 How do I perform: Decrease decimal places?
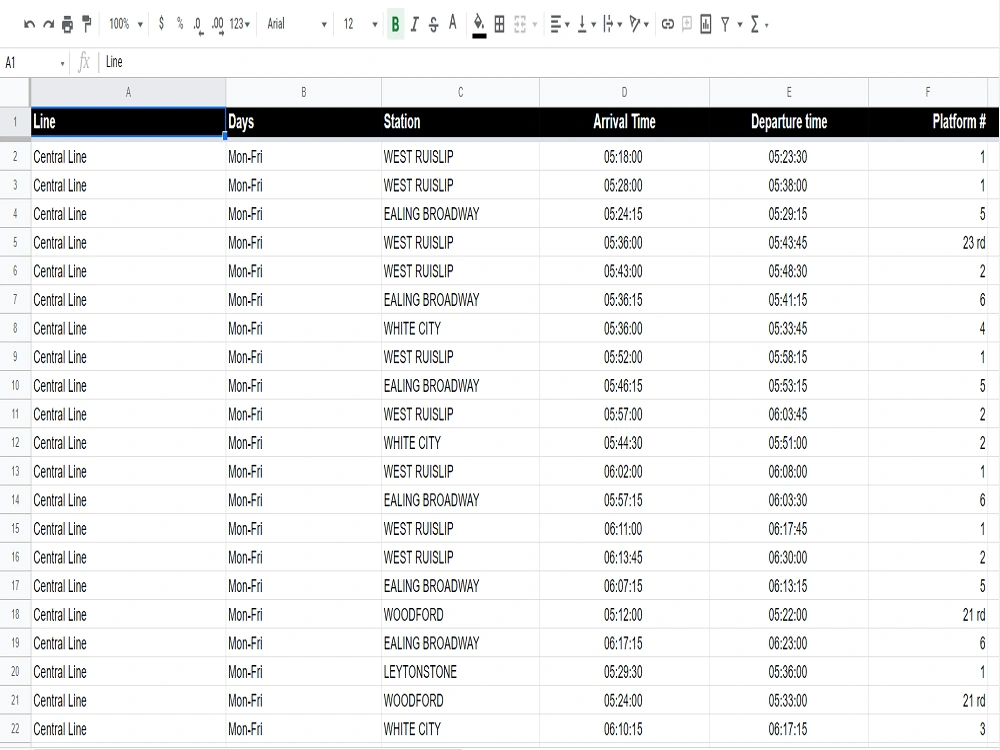click(198, 25)
